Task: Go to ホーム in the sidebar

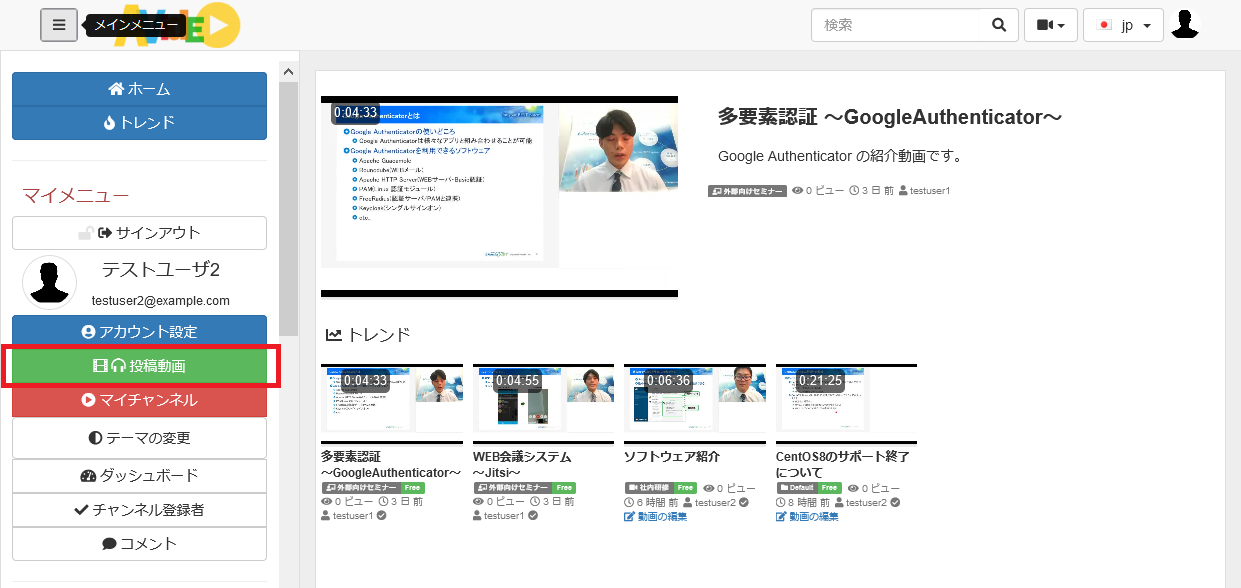Action: click(139, 89)
